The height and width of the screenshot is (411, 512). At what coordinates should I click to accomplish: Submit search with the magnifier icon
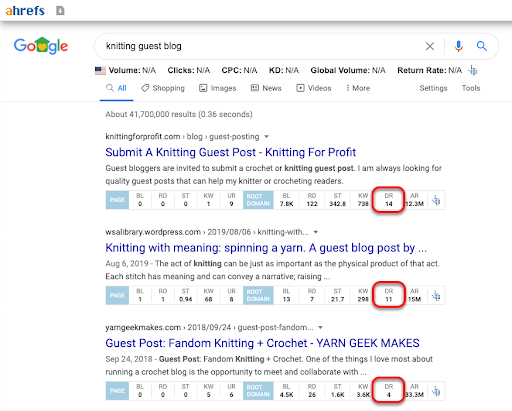click(x=481, y=46)
